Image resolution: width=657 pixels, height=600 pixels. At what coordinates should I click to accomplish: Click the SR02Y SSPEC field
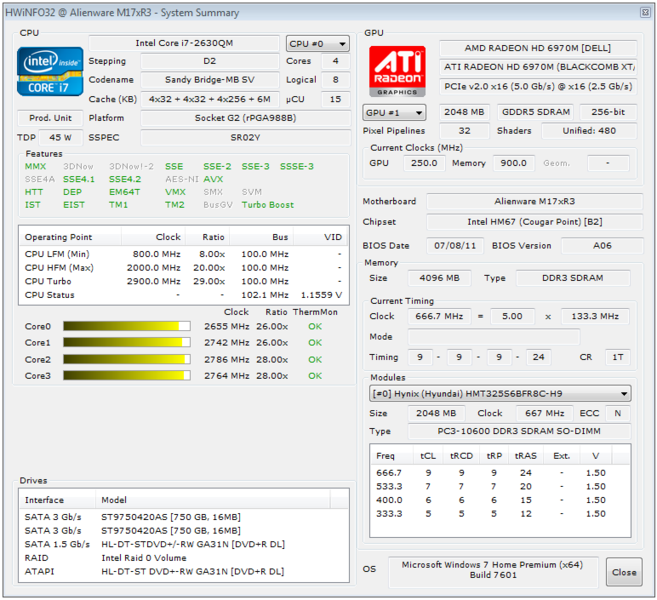[x=246, y=137]
